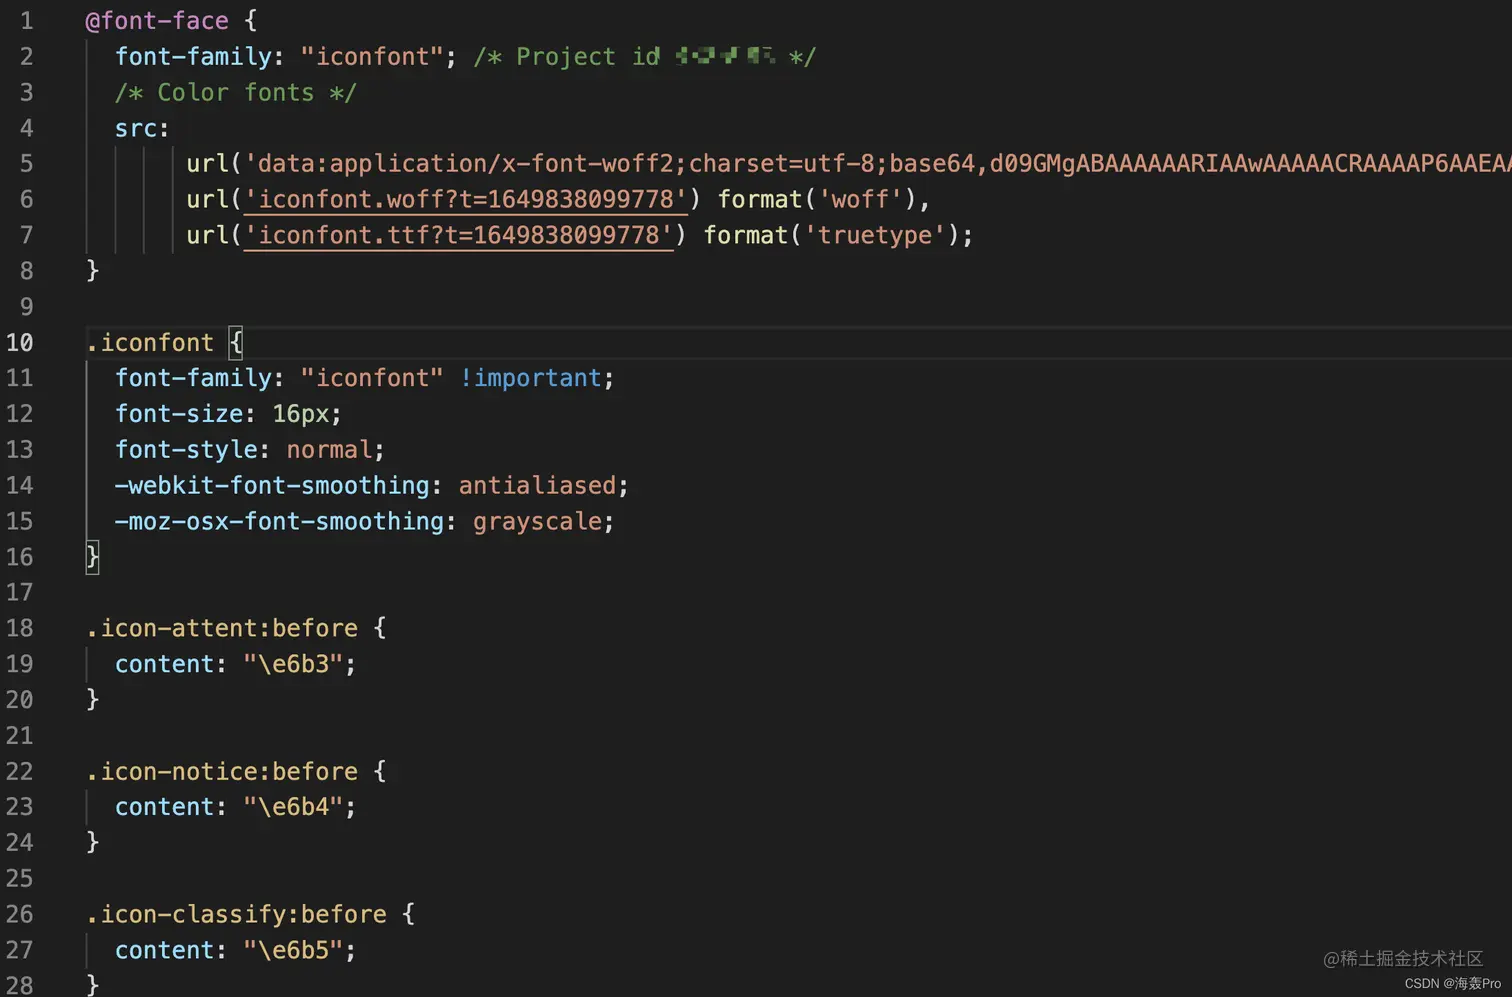The height and width of the screenshot is (997, 1512).
Task: Click the grayscale value
Action: pyautogui.click(x=537, y=521)
